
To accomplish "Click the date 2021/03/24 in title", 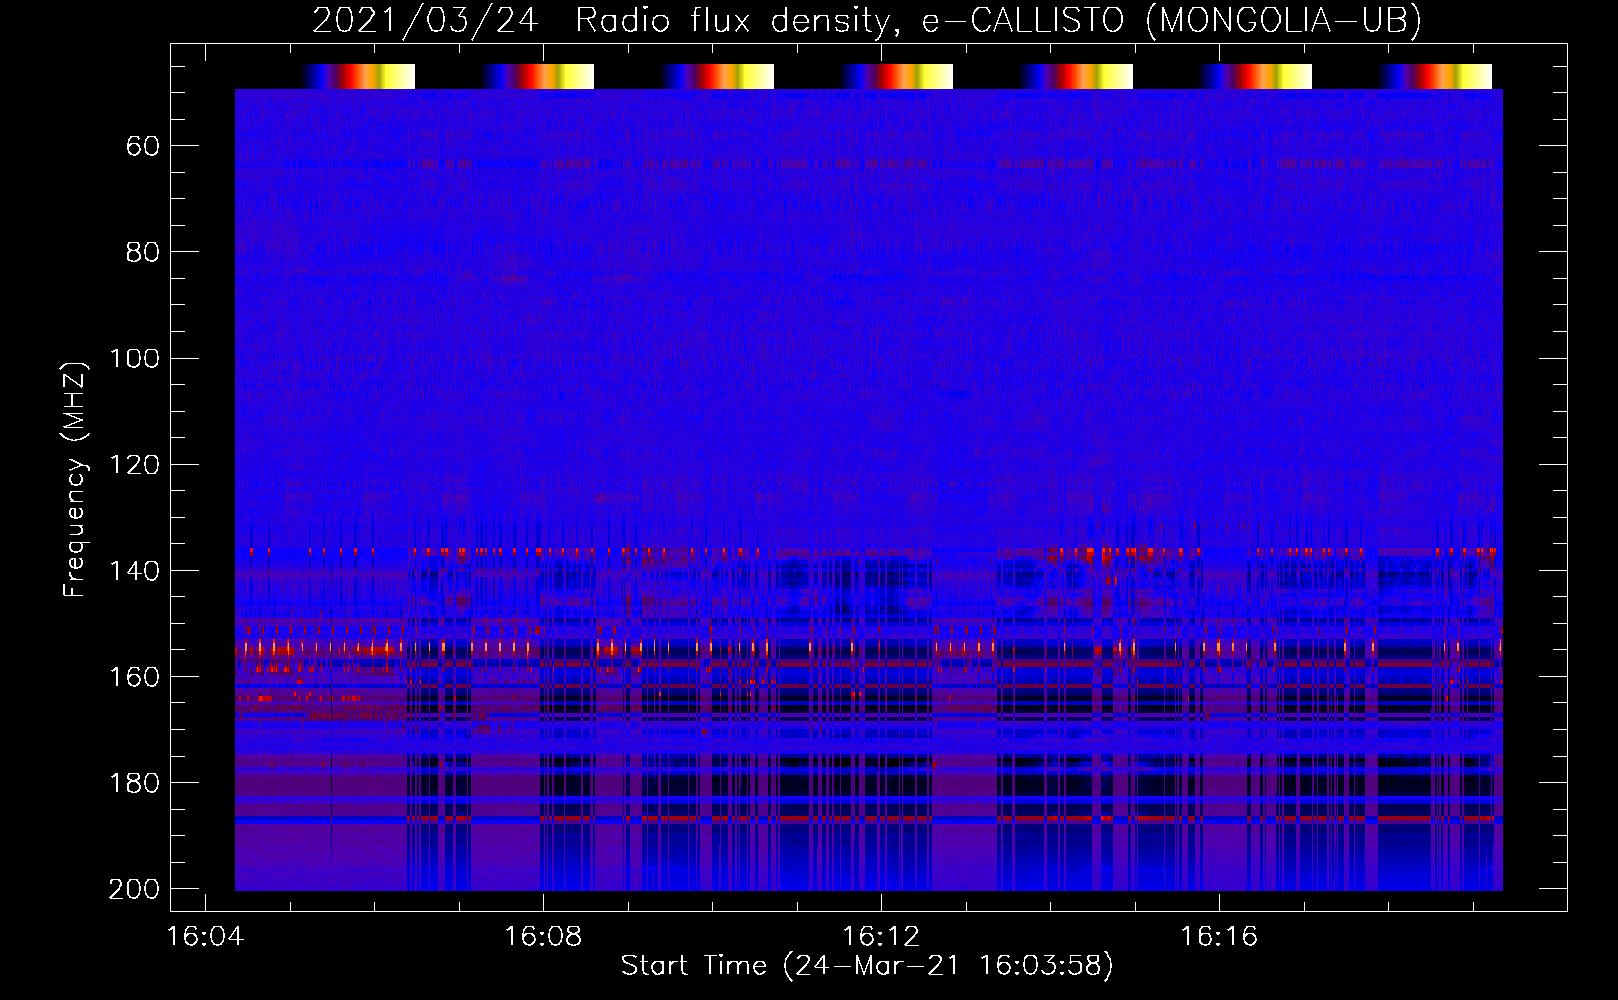I will tap(425, 20).
